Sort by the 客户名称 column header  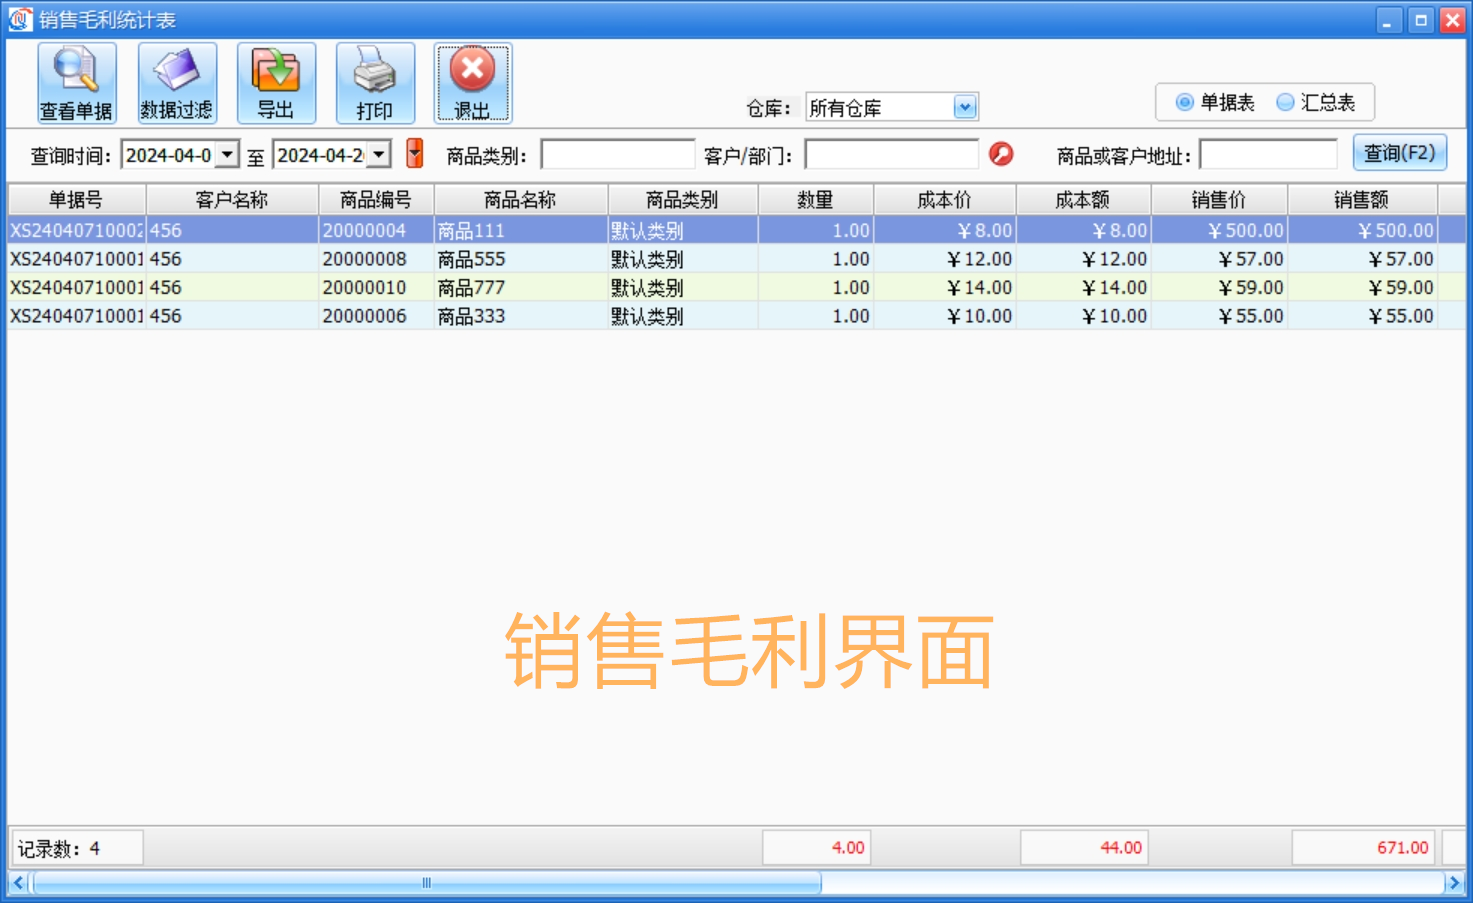tap(232, 200)
